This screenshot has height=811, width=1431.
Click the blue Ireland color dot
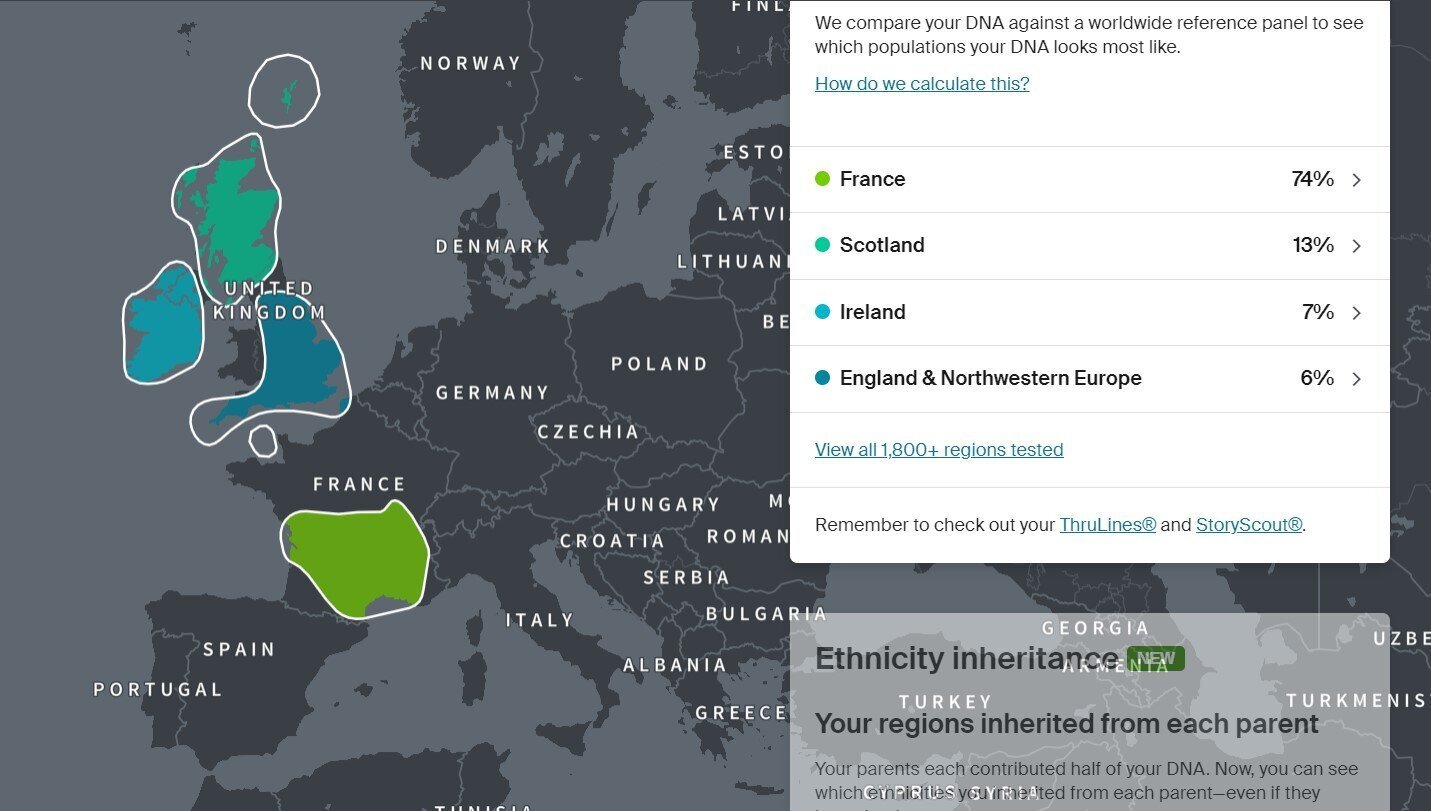tap(823, 312)
